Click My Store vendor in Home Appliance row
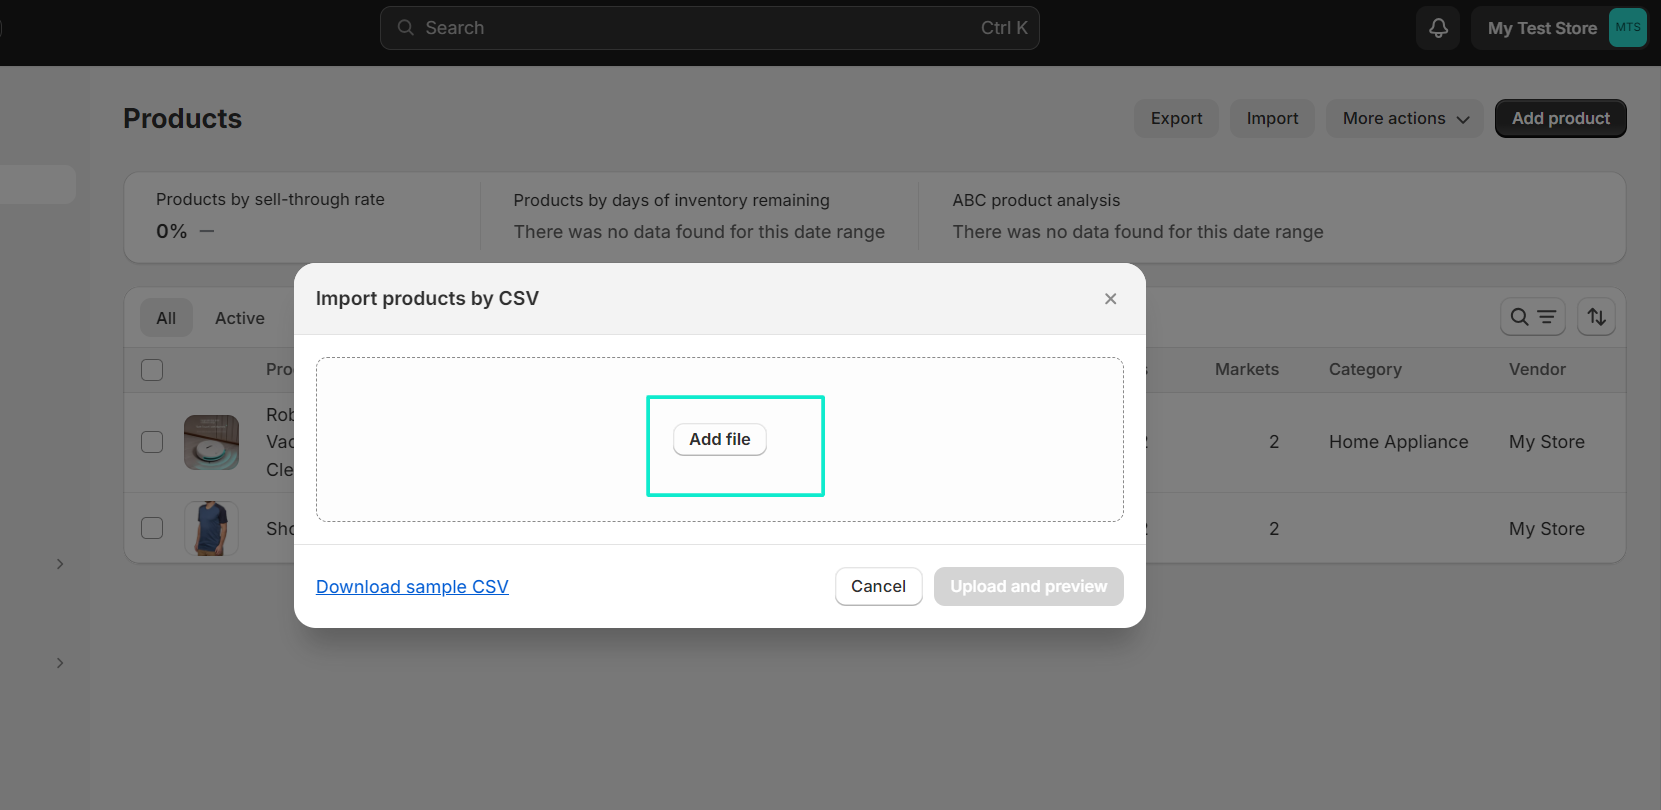 pyautogui.click(x=1546, y=442)
